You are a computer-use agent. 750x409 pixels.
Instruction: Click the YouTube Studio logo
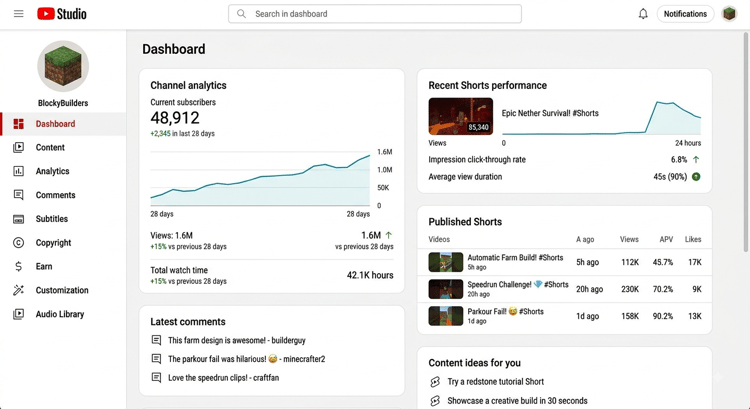coord(62,14)
